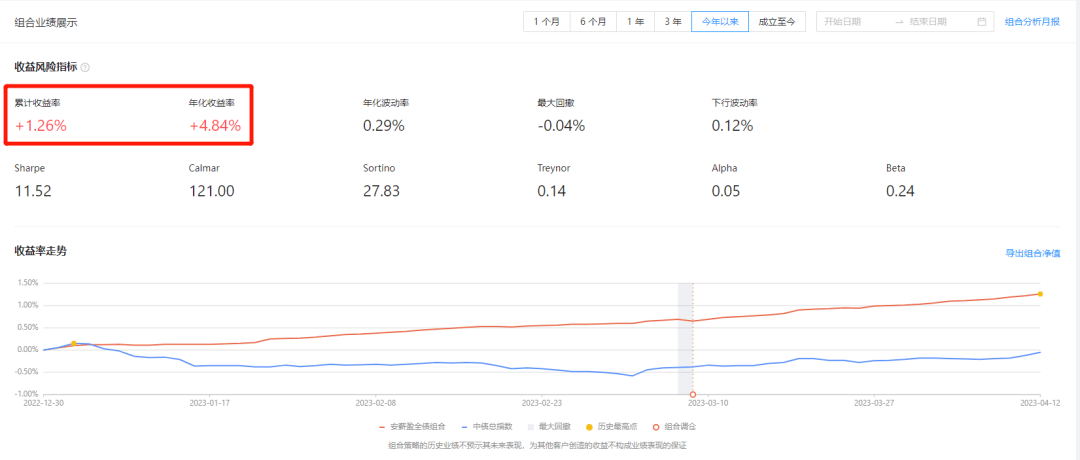Click the 今年以来 tab

[x=720, y=21]
